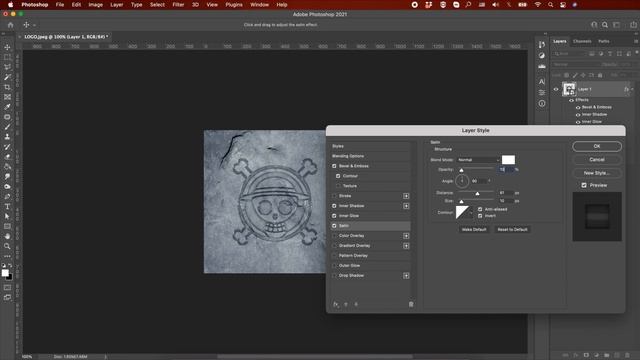Viewport: 640px width, 360px height.
Task: Add another Drop Shadow with plus button
Action: coord(406,276)
